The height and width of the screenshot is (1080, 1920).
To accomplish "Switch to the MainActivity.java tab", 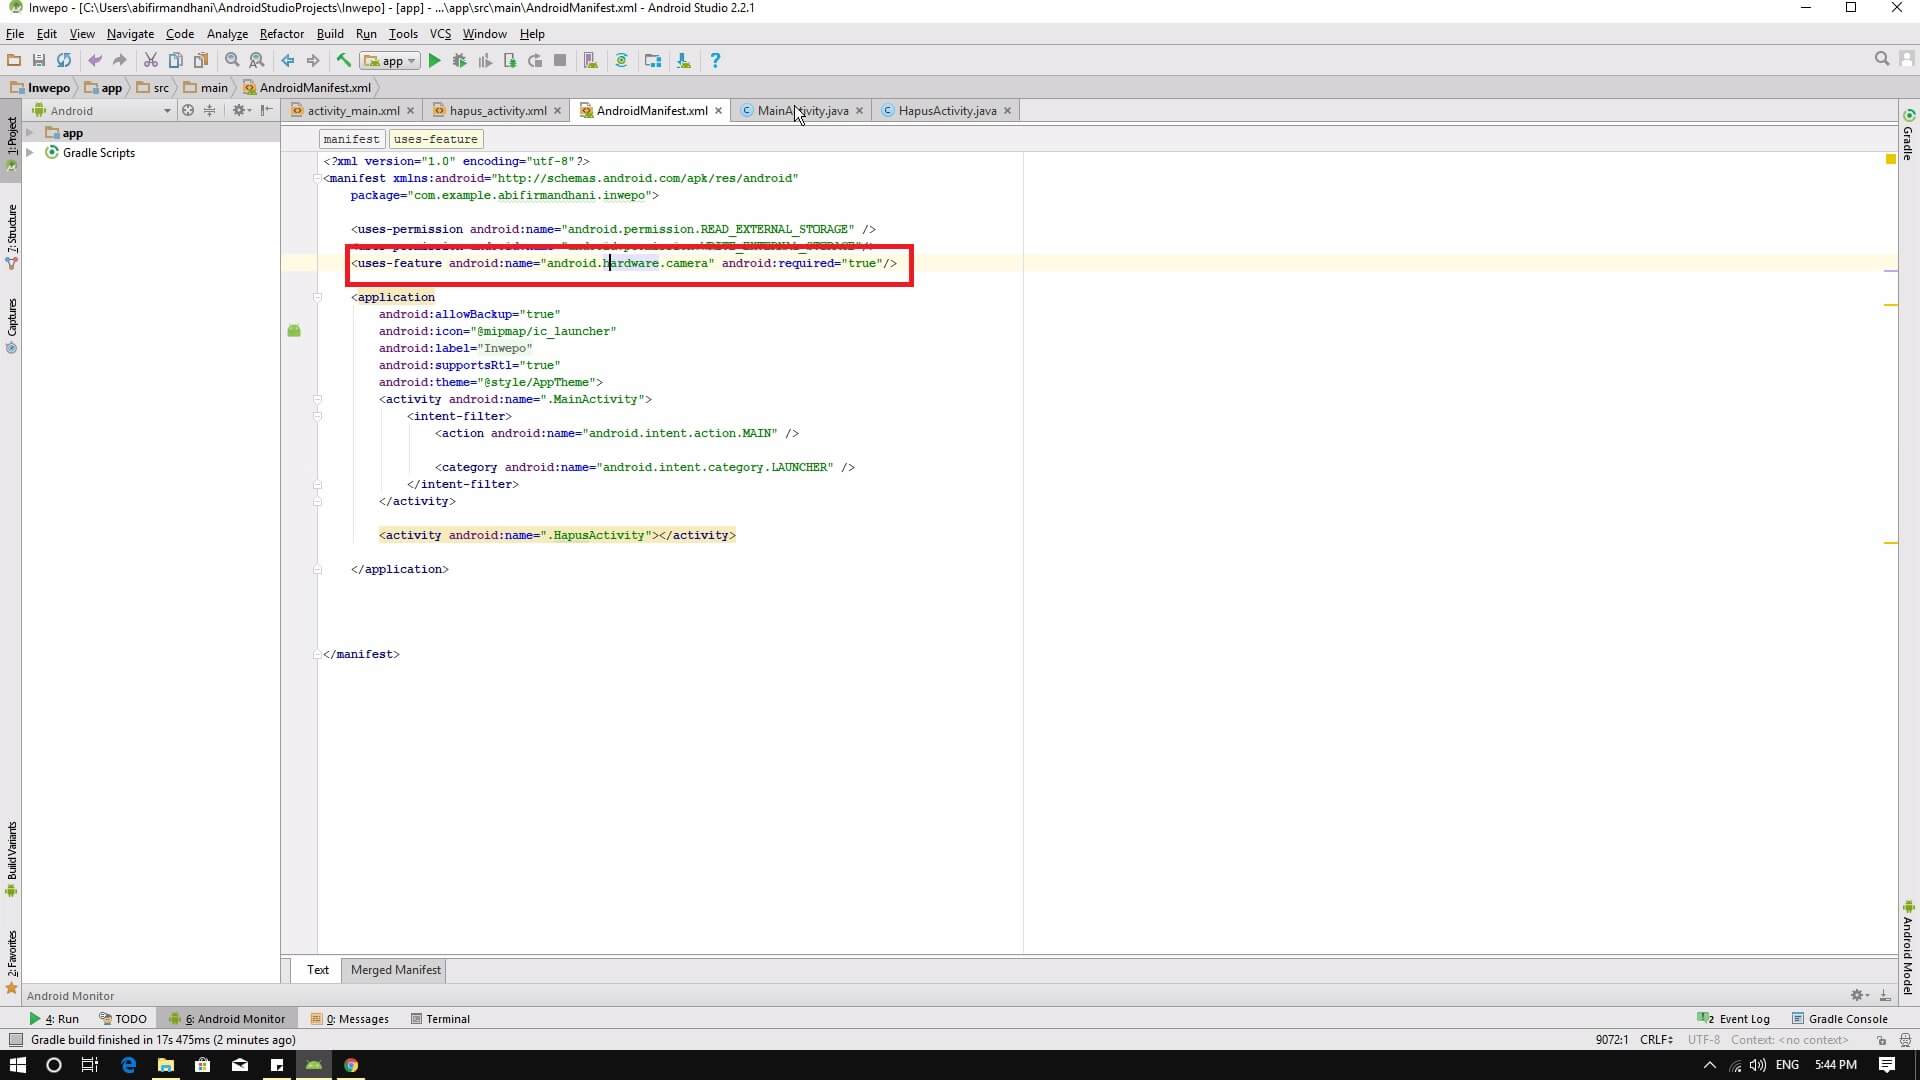I will [802, 111].
